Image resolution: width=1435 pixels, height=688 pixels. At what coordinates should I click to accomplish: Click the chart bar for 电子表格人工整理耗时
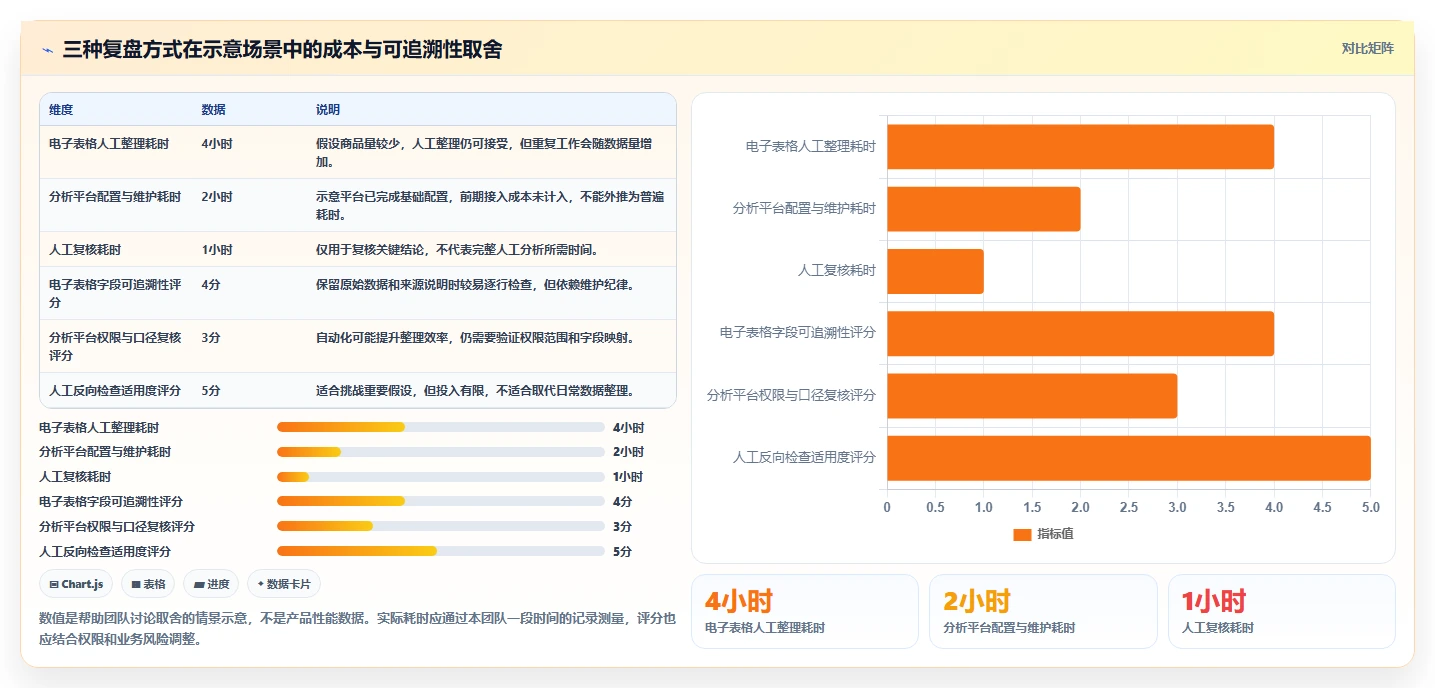pyautogui.click(x=1080, y=147)
